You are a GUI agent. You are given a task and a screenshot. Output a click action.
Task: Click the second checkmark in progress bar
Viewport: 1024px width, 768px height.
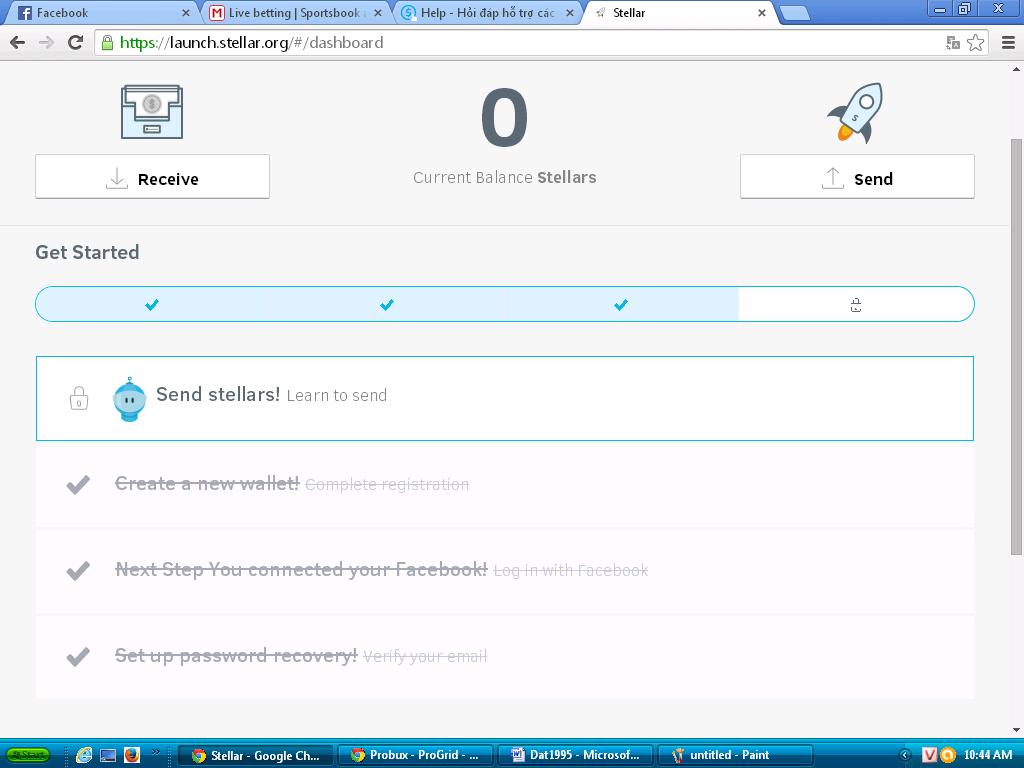click(x=387, y=304)
